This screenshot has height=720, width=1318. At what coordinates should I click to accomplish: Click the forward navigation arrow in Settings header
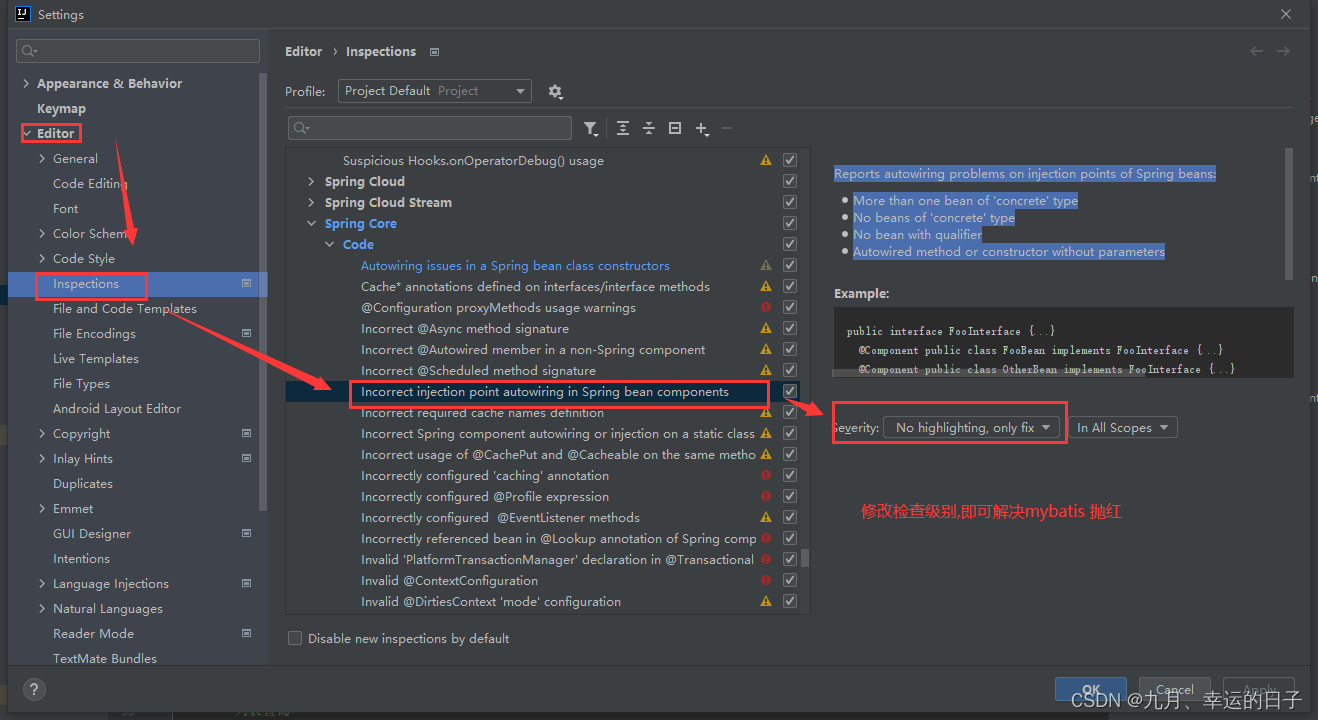pyautogui.click(x=1283, y=51)
